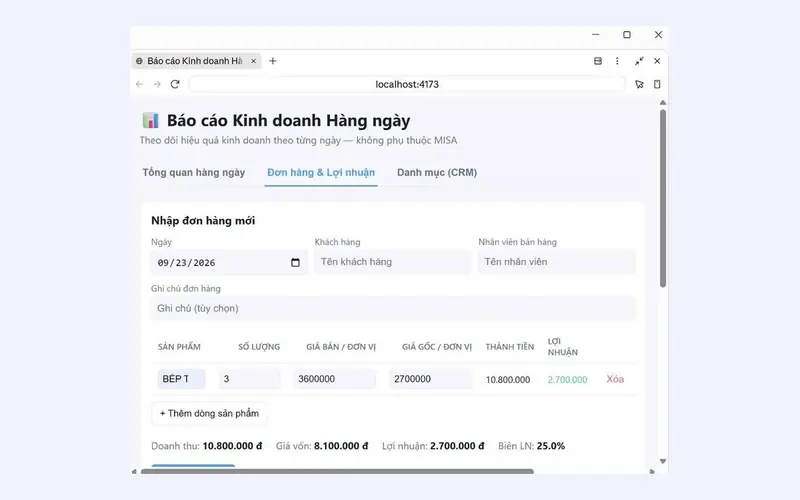
Task: Click the green 2.700.000 profit value
Action: tap(567, 380)
